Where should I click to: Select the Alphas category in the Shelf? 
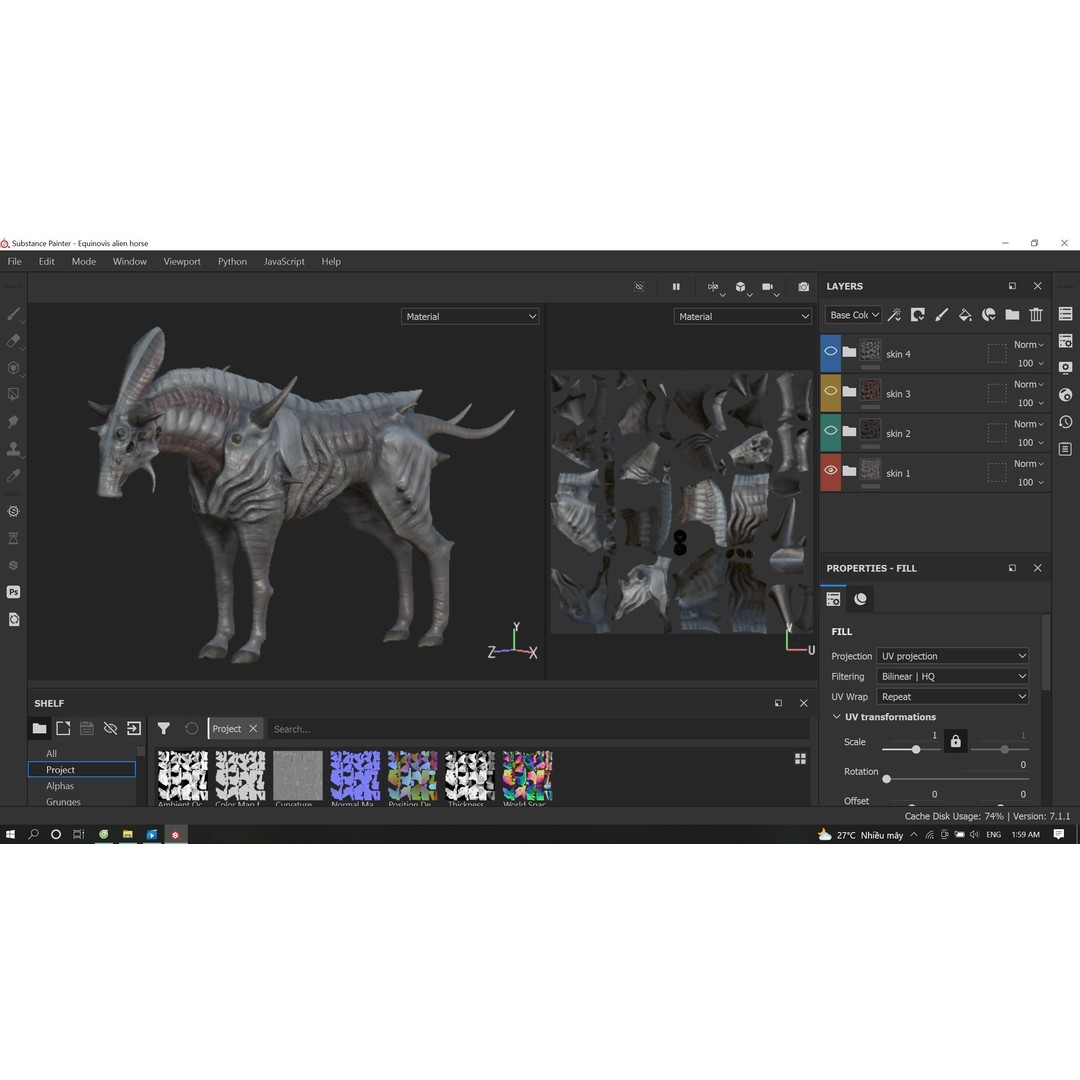point(59,785)
